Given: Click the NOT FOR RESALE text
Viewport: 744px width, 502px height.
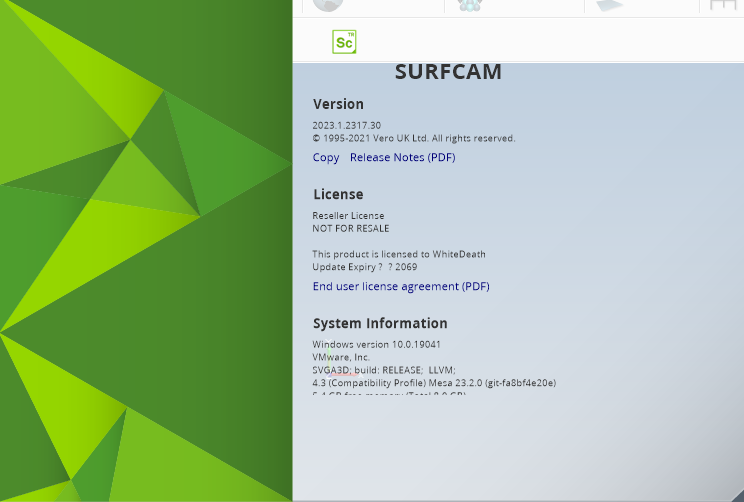Looking at the screenshot, I should [x=351, y=228].
